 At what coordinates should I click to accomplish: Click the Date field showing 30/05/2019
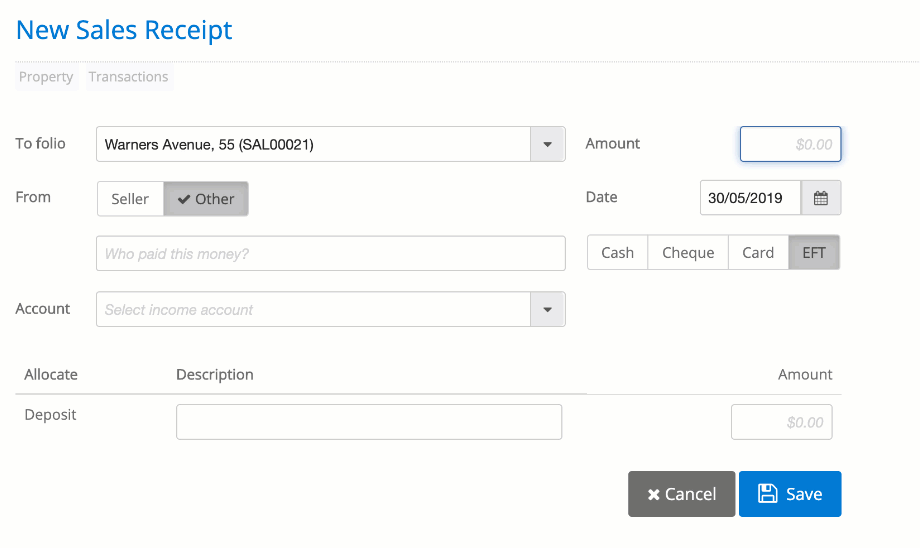749,198
